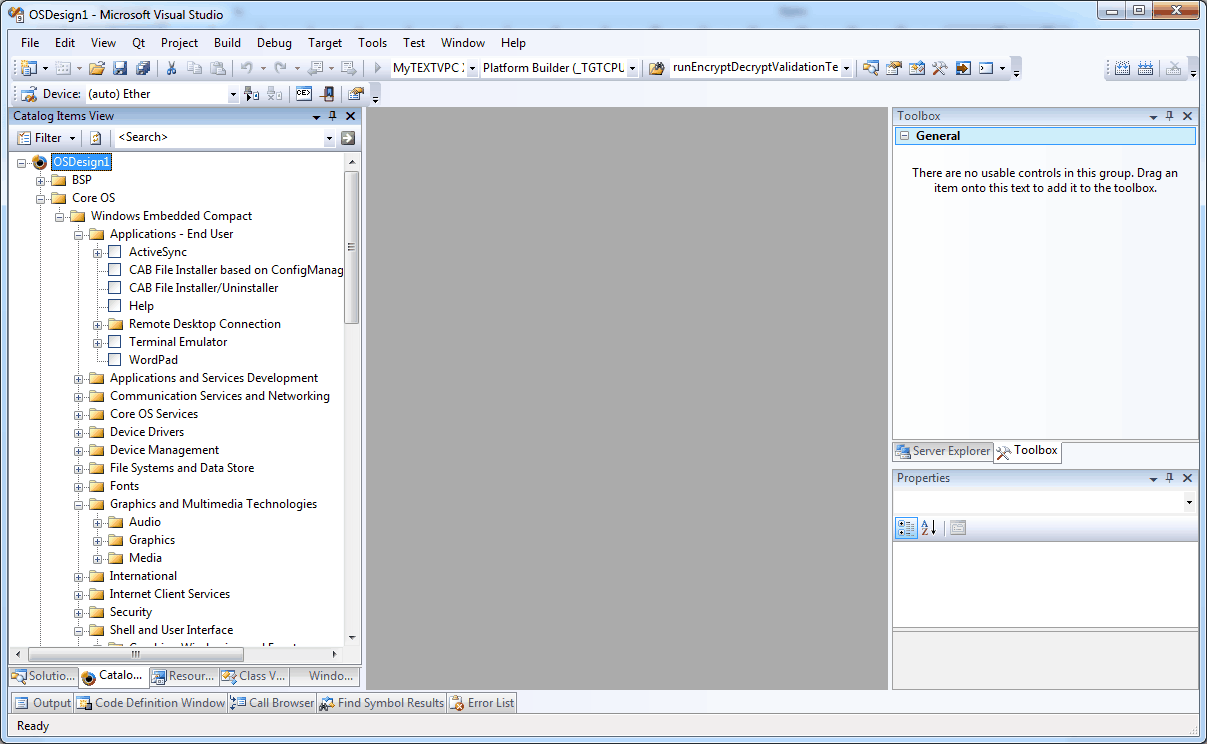
Task: Pin the Toolbox panel auto-hide
Action: click(1169, 116)
